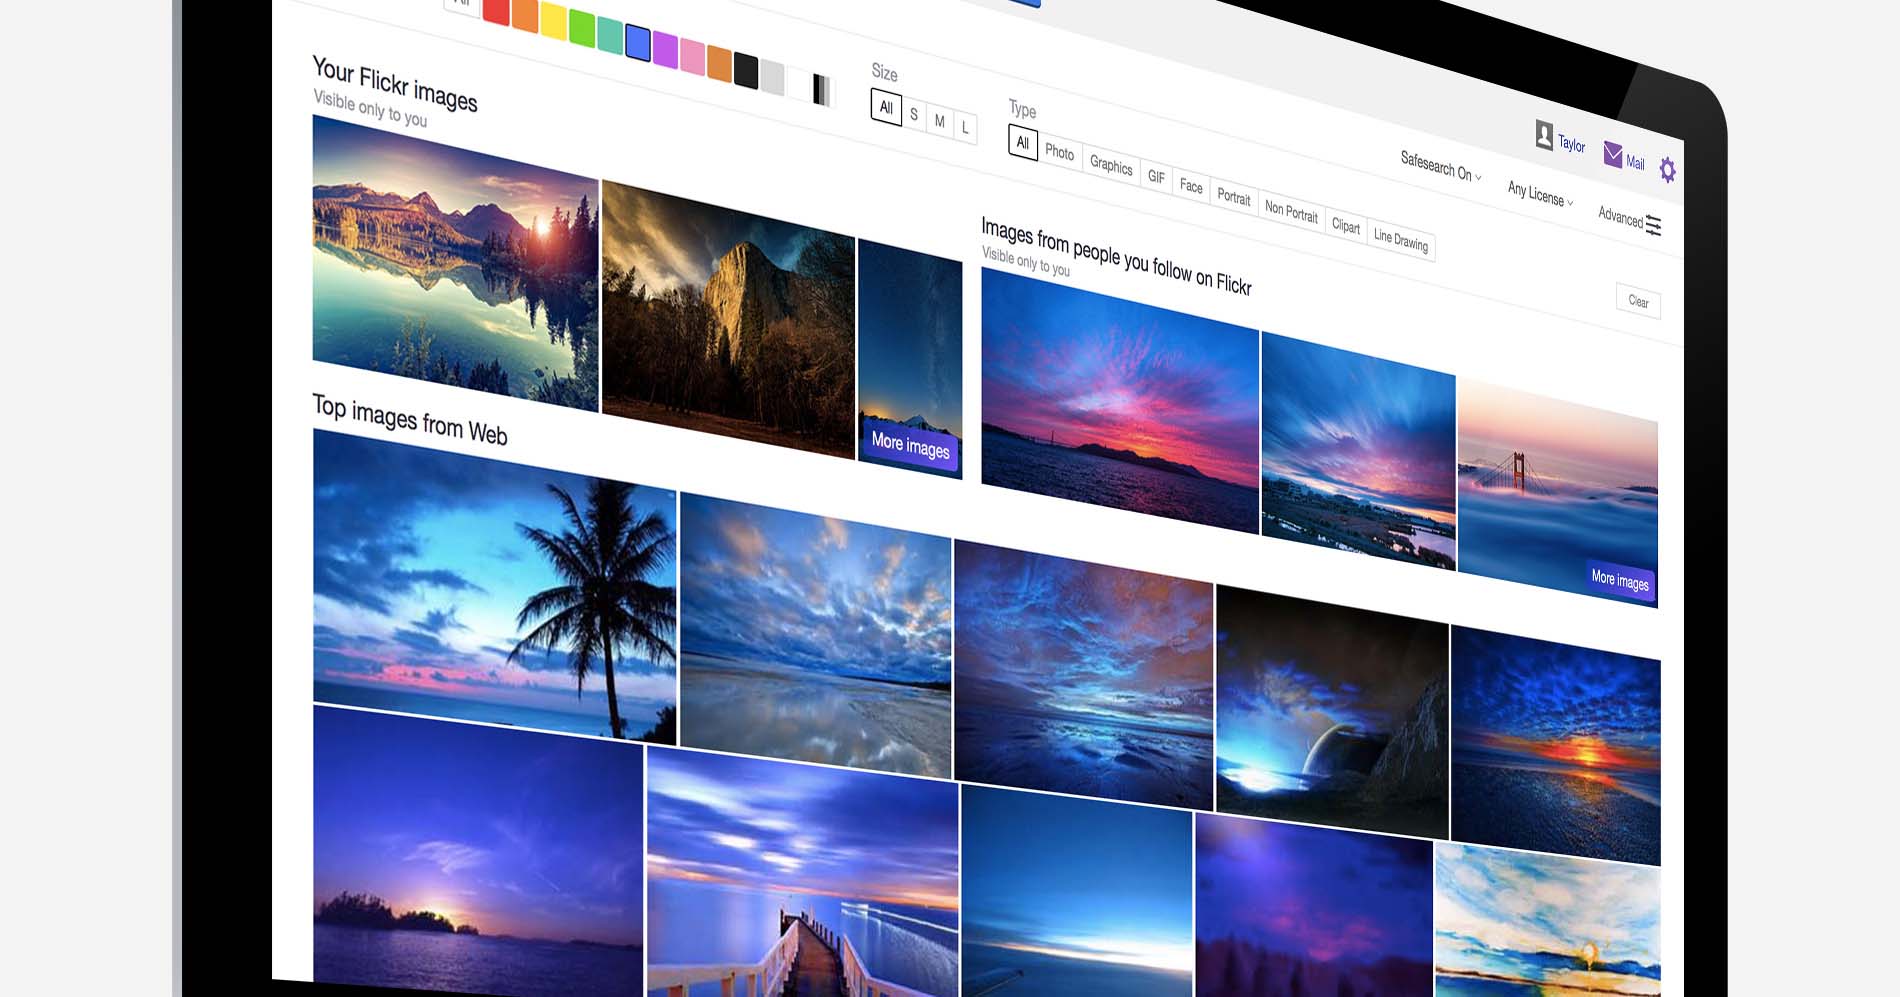Open the pink sunset over bay photo

pos(1120,400)
